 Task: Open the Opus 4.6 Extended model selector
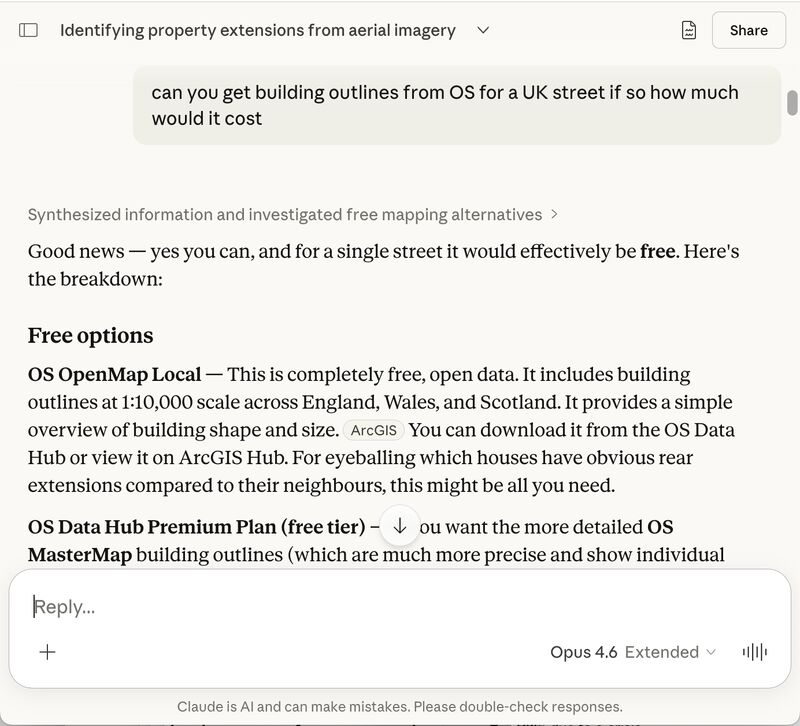(x=632, y=652)
